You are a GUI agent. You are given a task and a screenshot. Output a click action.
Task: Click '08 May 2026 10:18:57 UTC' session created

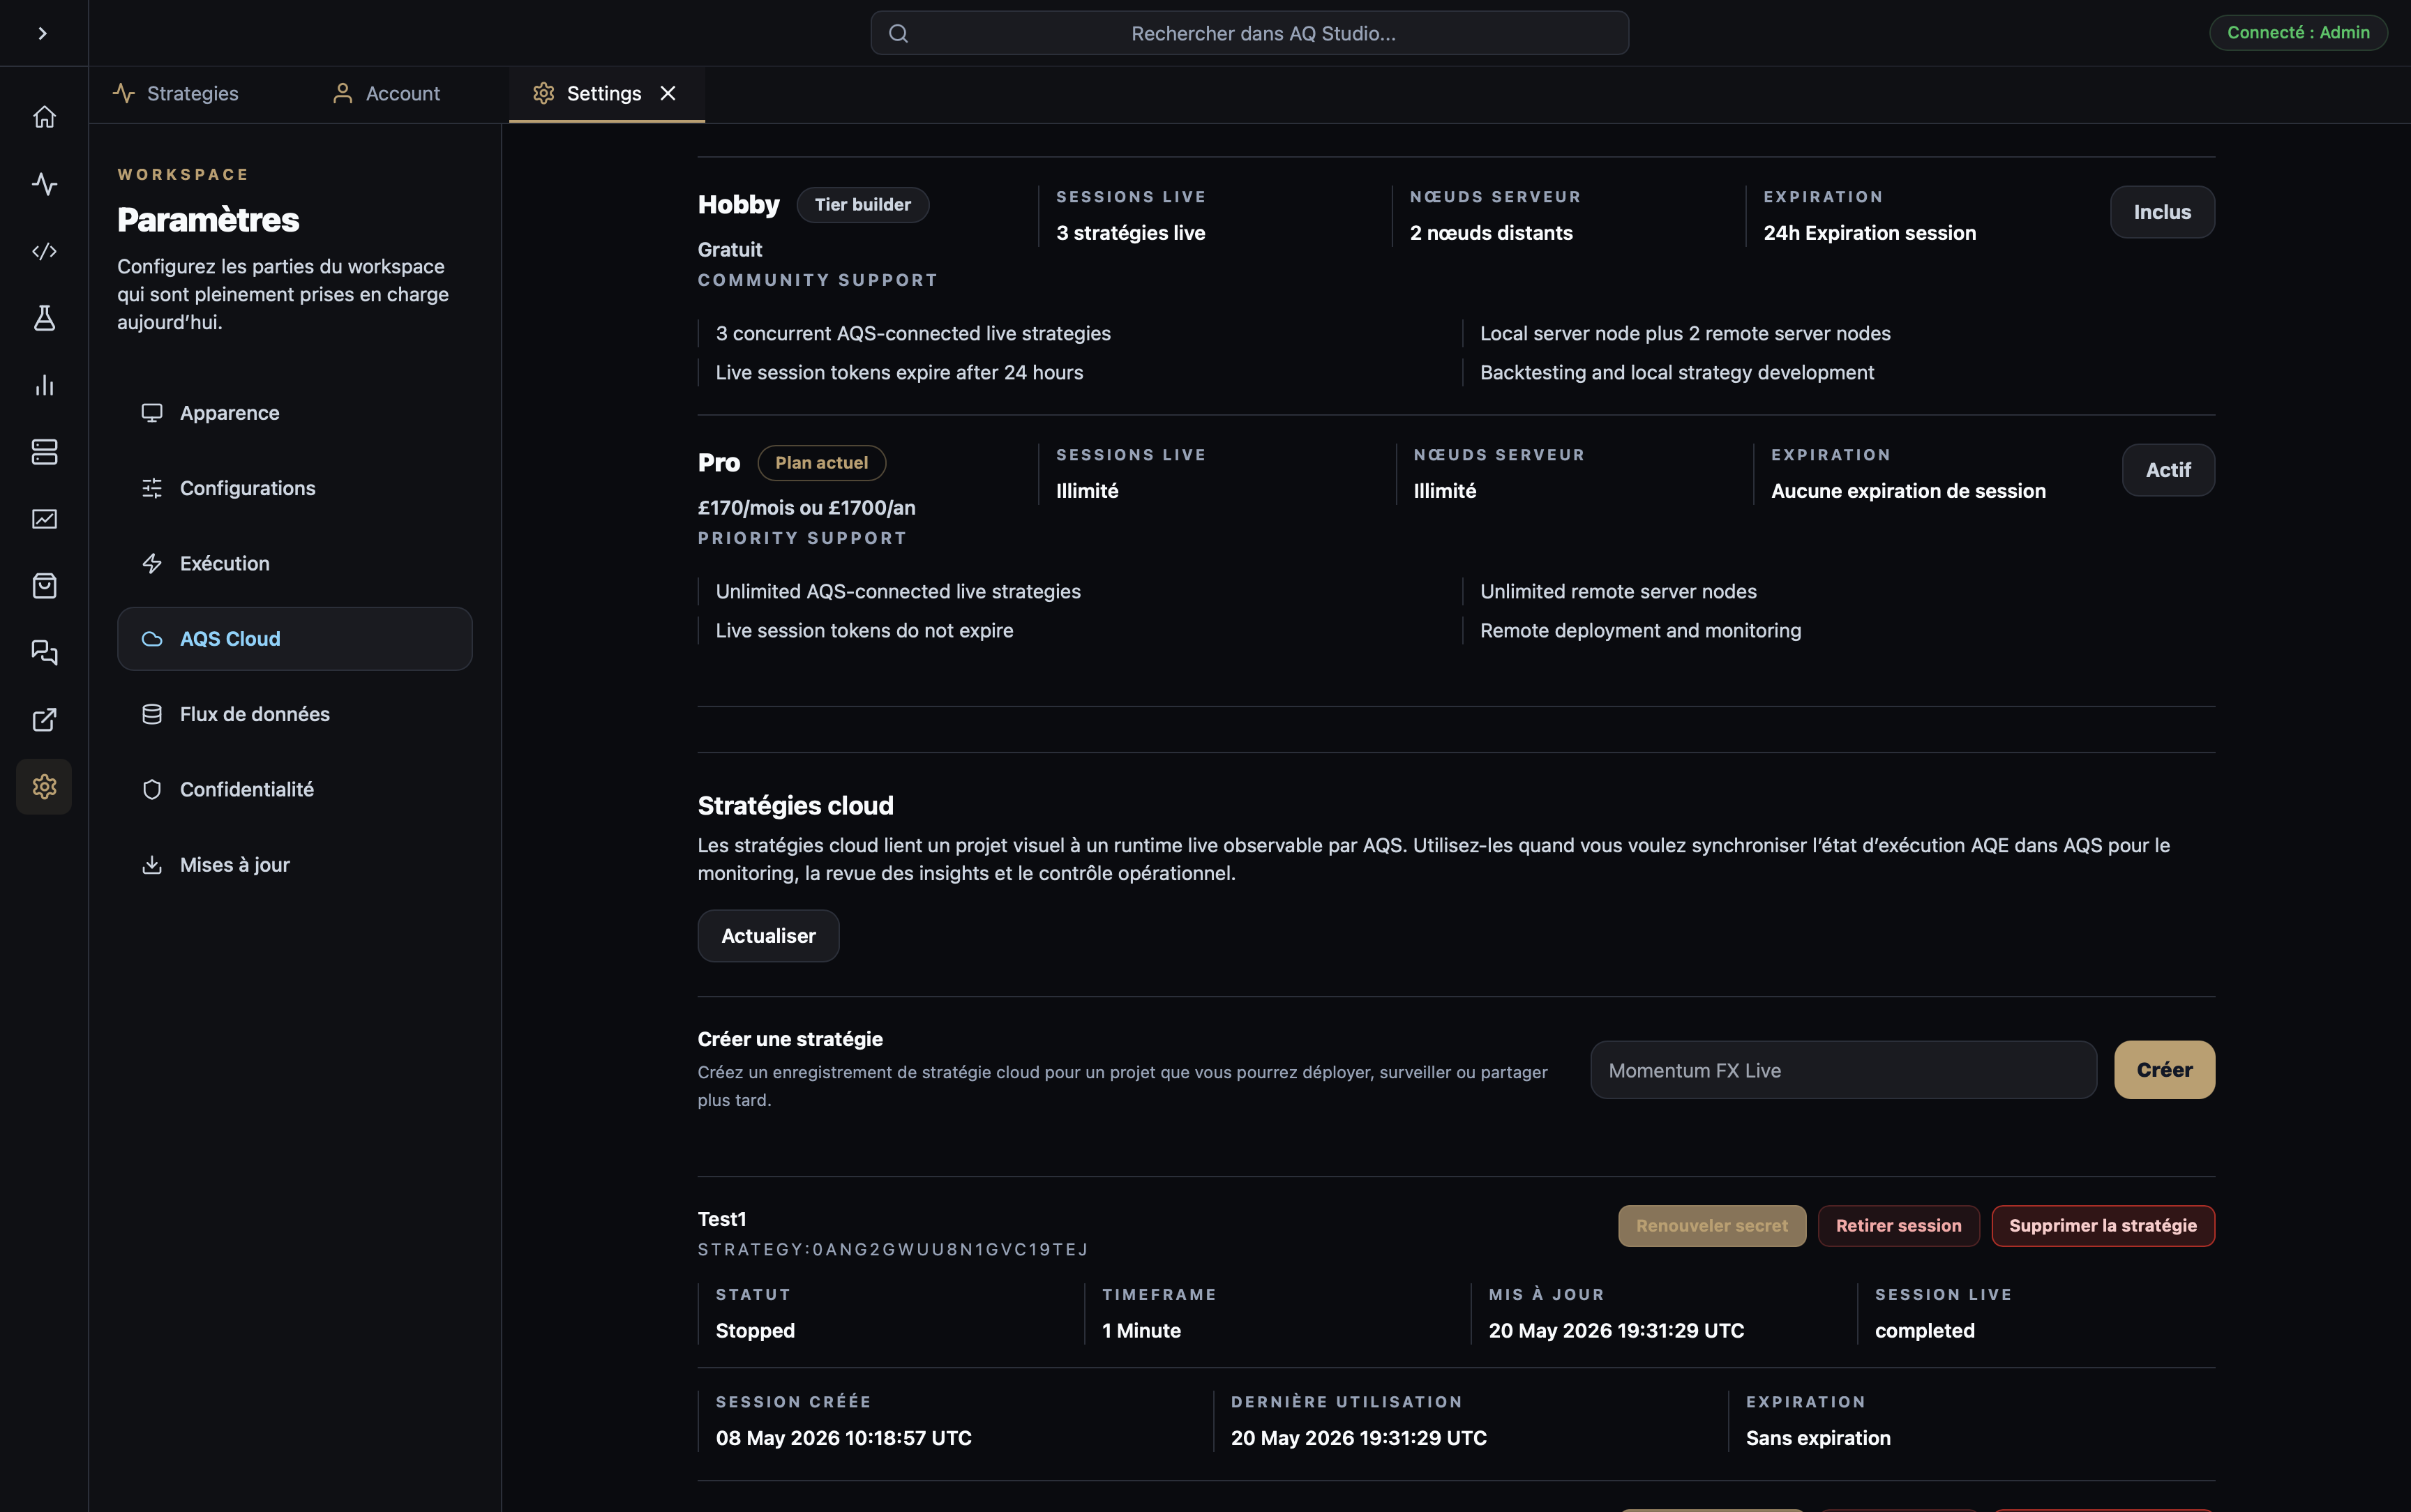pyautogui.click(x=843, y=1438)
